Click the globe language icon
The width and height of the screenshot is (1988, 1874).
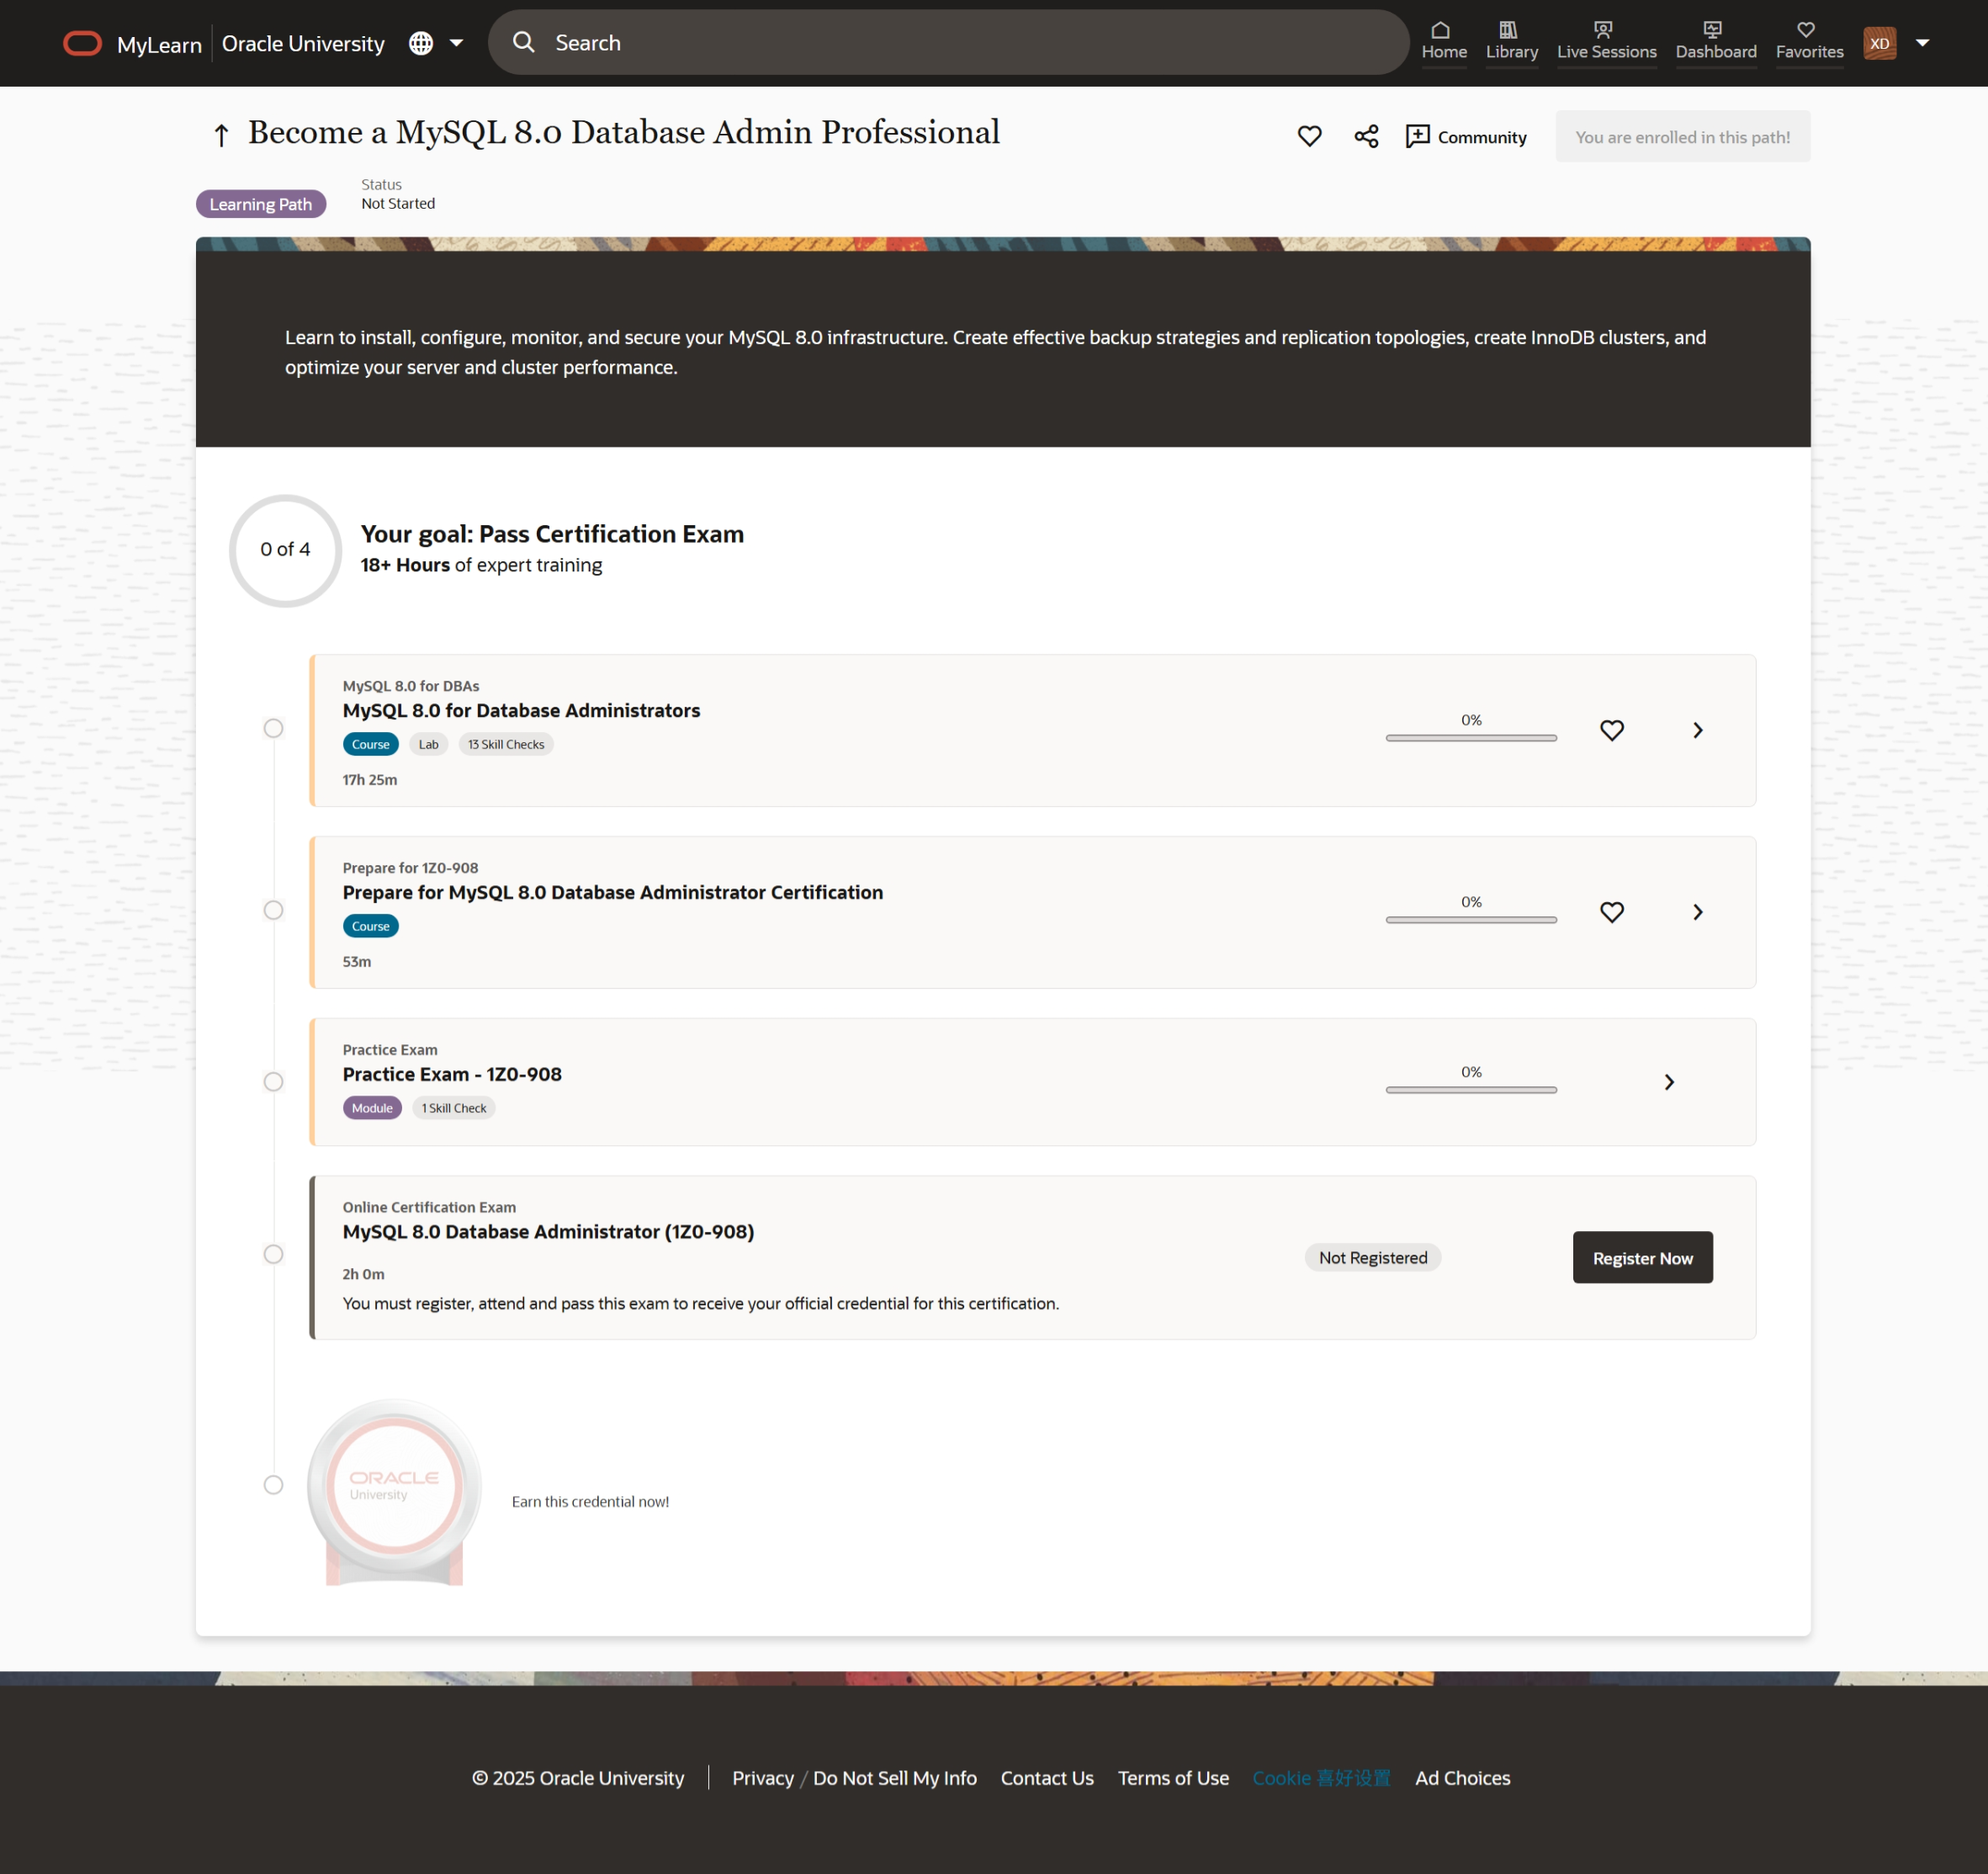[421, 43]
